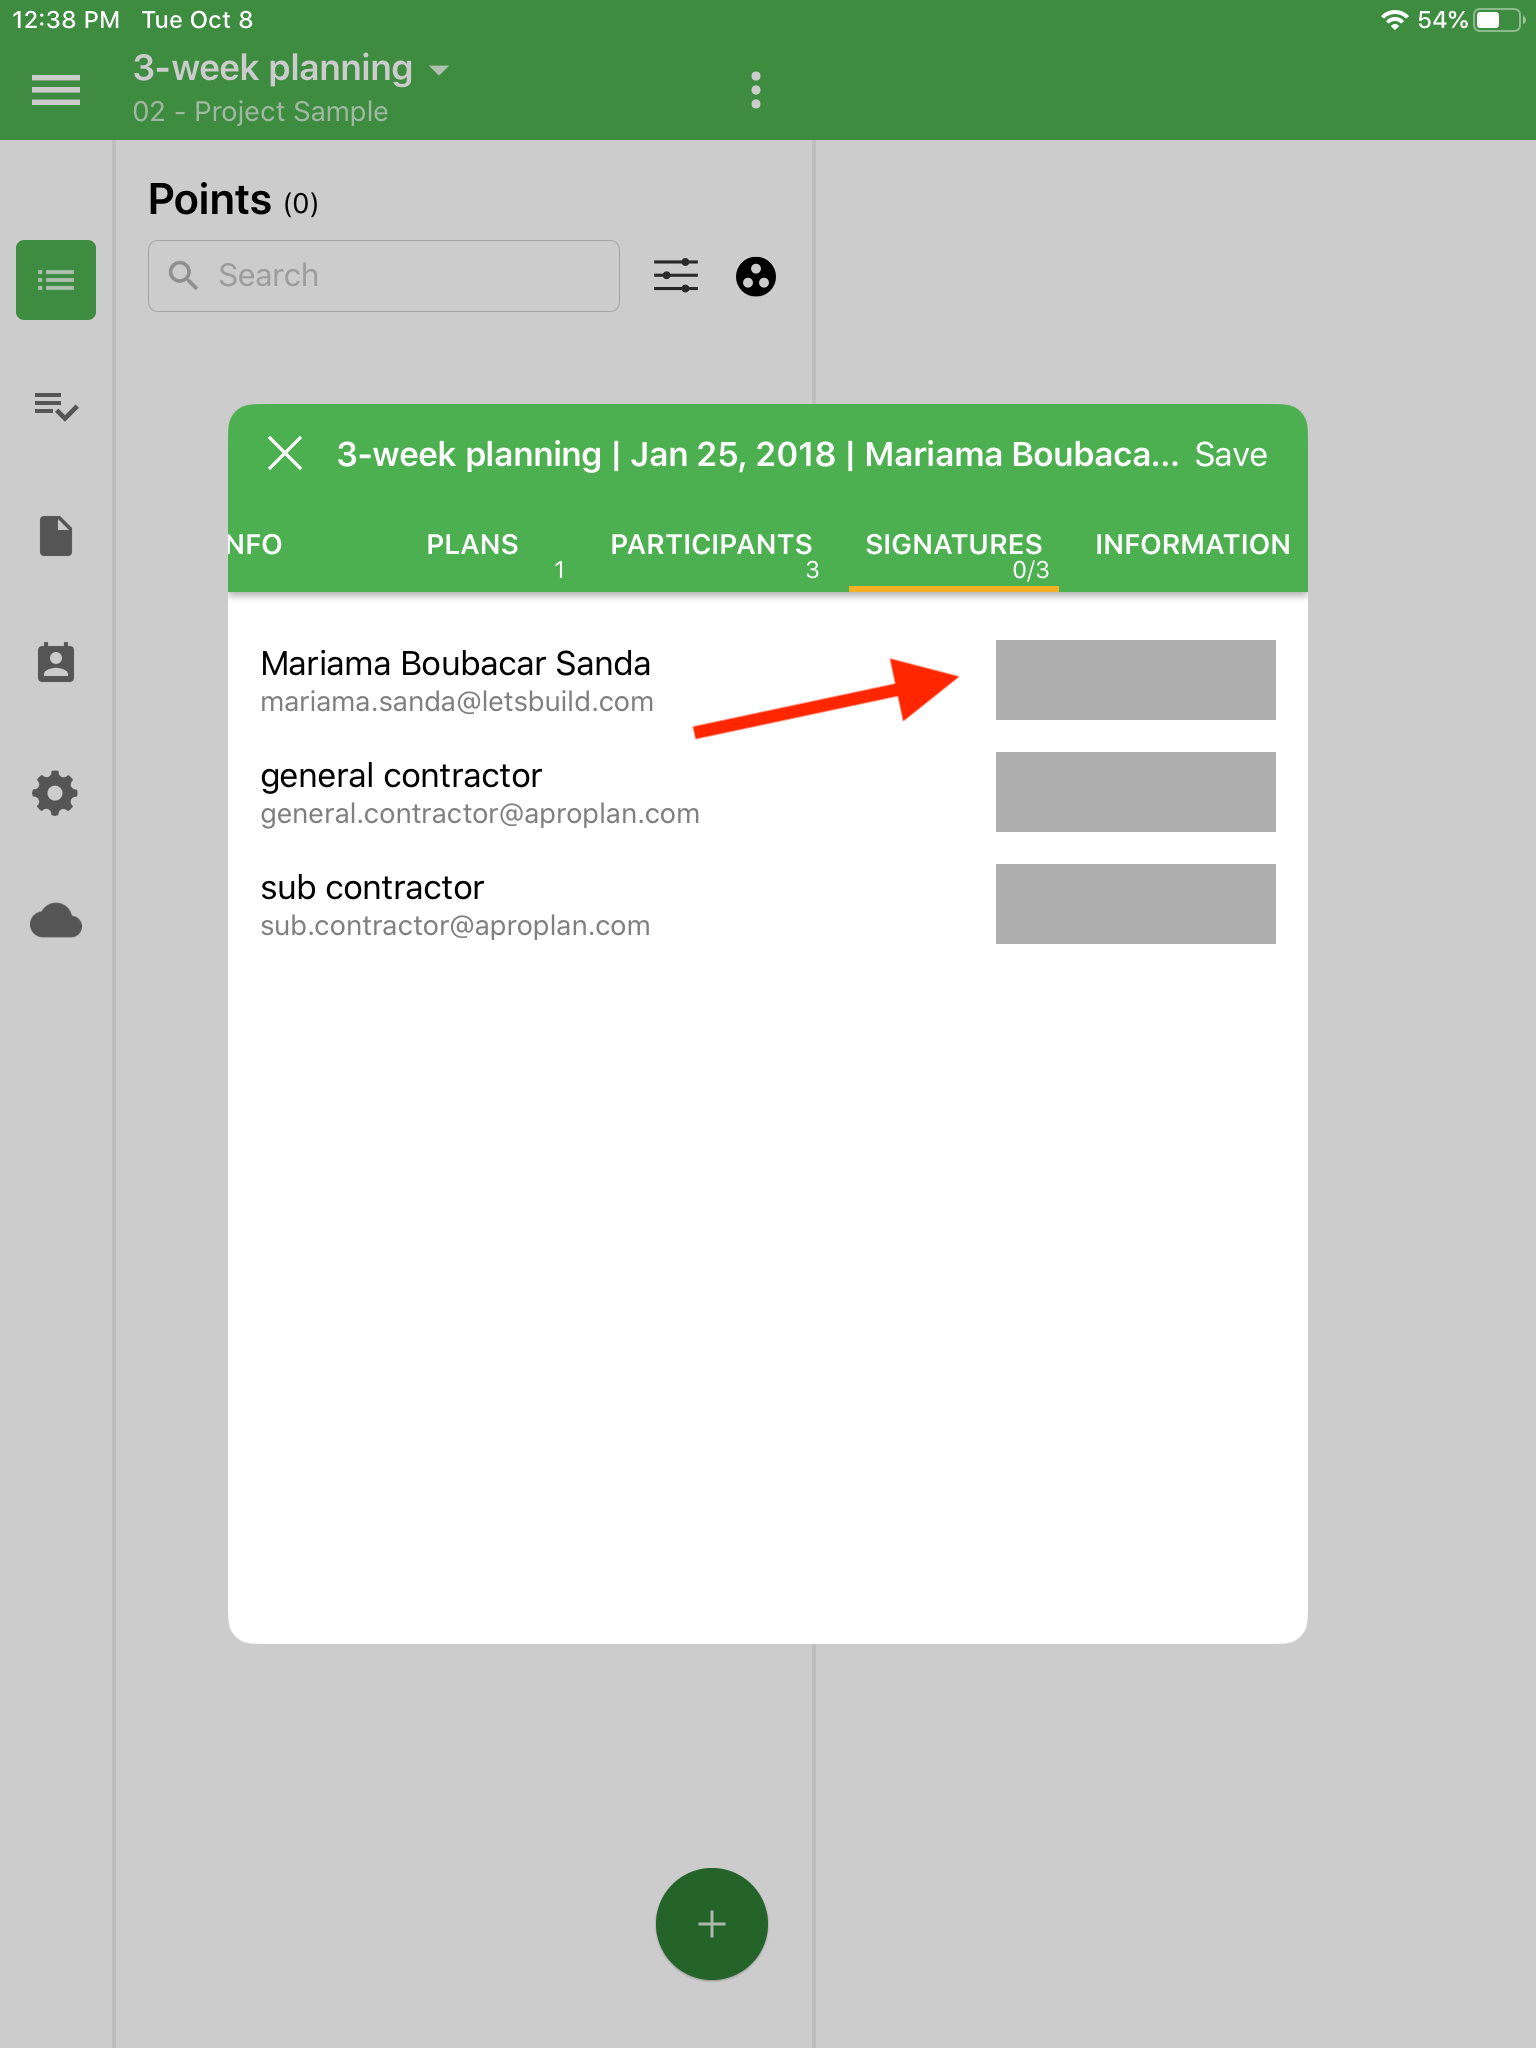Select the general contractor name

coord(401,776)
